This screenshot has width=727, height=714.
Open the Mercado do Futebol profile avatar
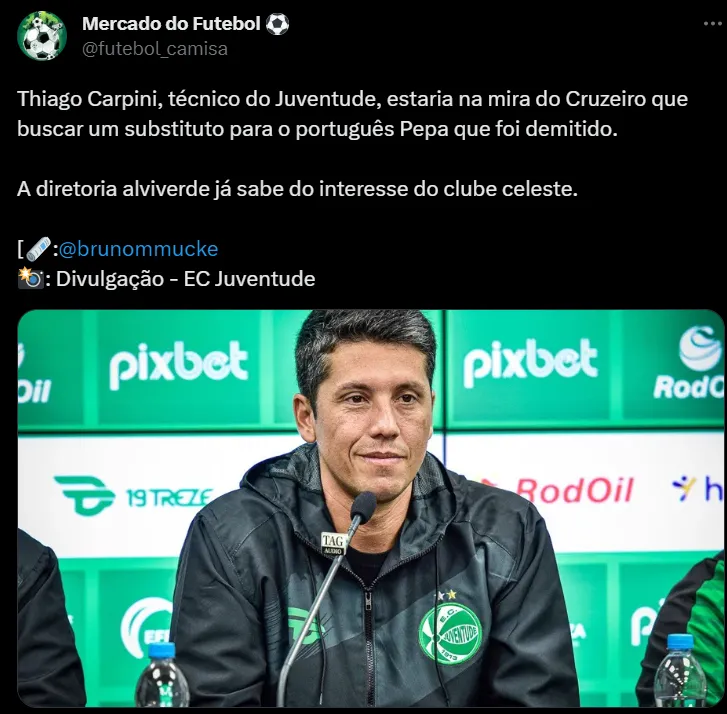[42, 36]
